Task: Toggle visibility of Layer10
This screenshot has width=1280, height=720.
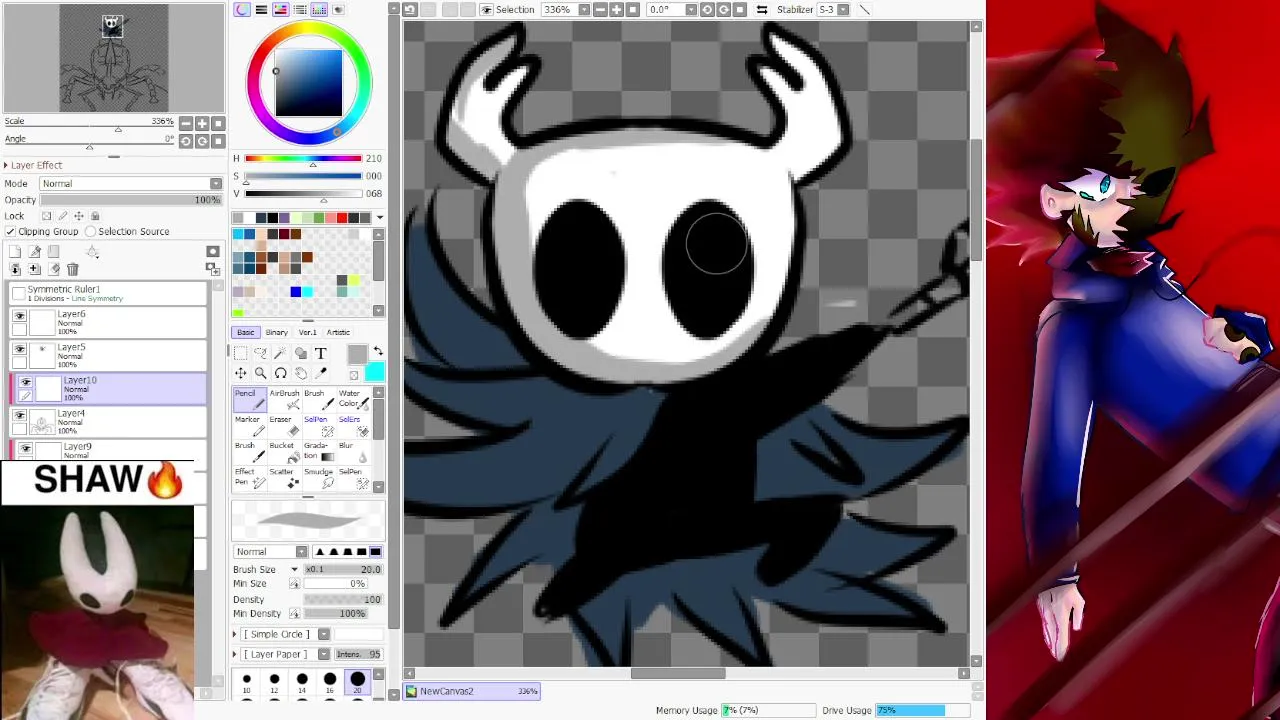Action: click(x=26, y=382)
